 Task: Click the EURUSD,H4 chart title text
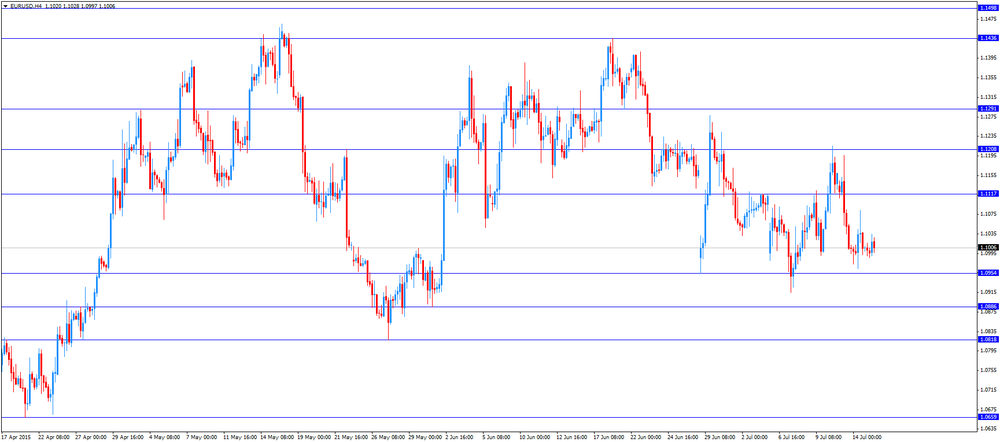[24, 4]
